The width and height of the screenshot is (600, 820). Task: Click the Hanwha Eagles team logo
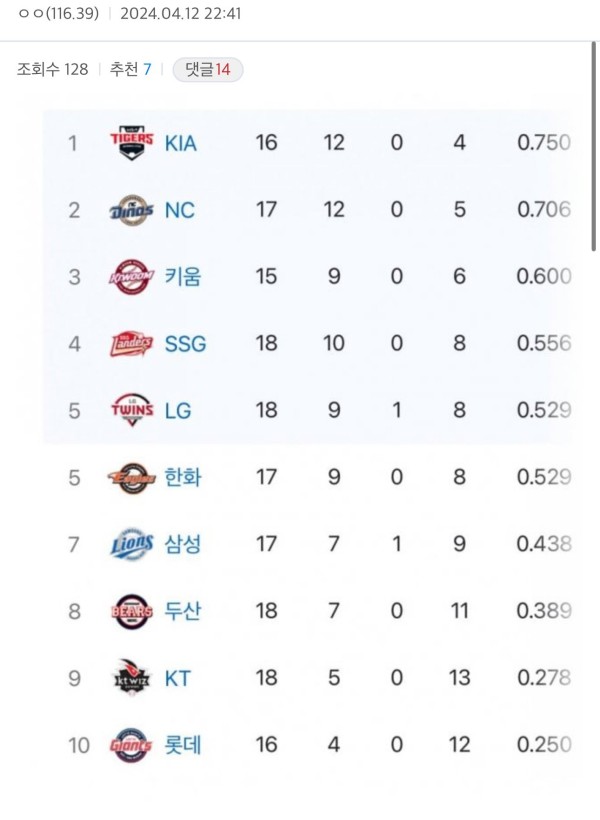(132, 477)
